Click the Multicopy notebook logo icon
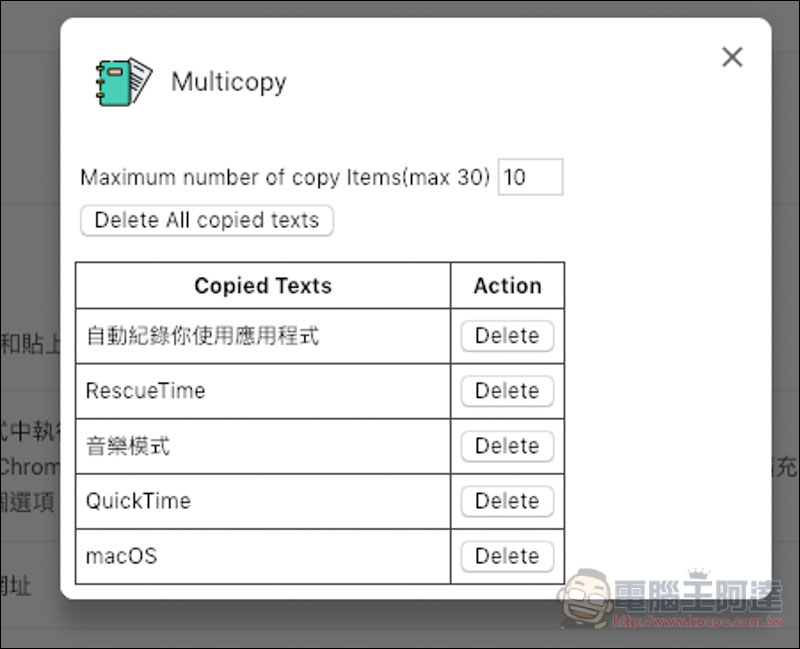This screenshot has height=649, width=800. point(124,82)
